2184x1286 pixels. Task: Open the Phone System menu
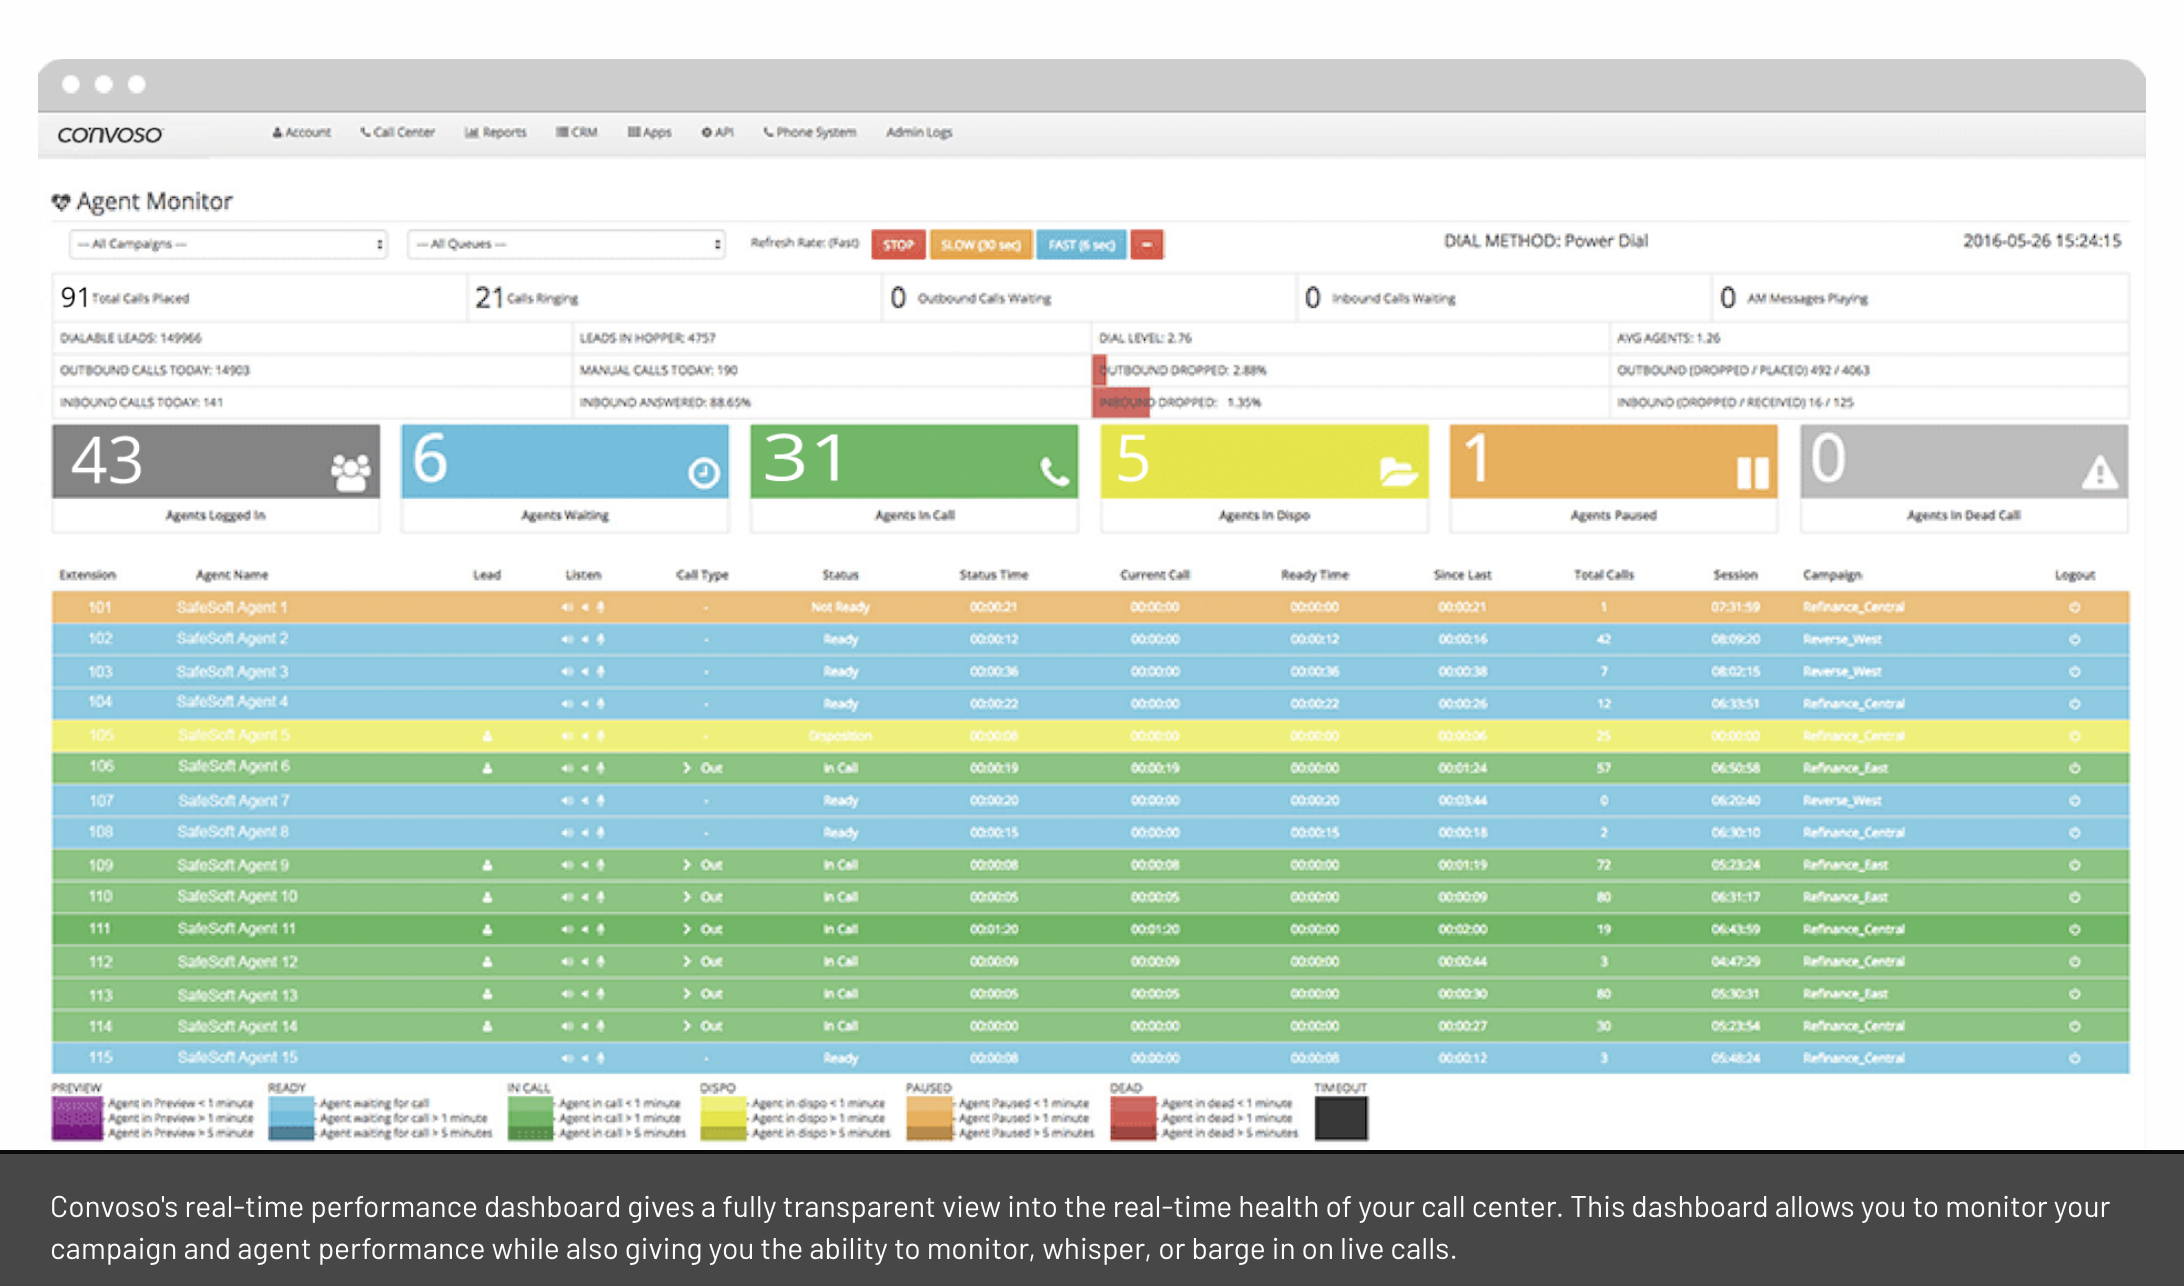(810, 132)
